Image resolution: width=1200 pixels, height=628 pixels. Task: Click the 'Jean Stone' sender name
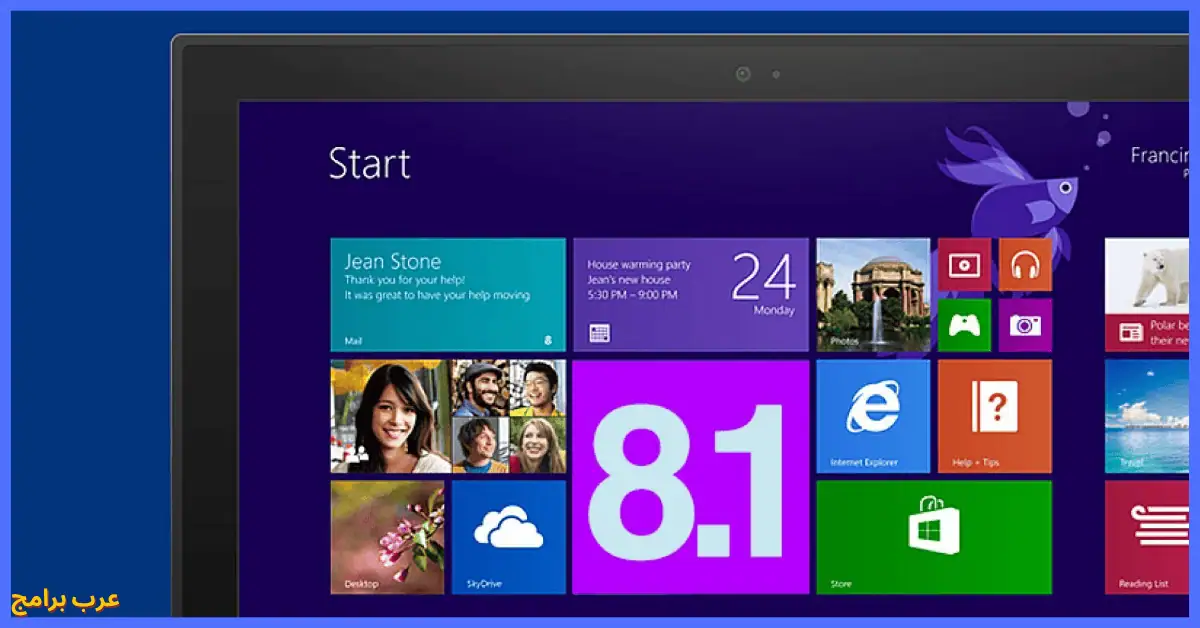click(x=393, y=261)
